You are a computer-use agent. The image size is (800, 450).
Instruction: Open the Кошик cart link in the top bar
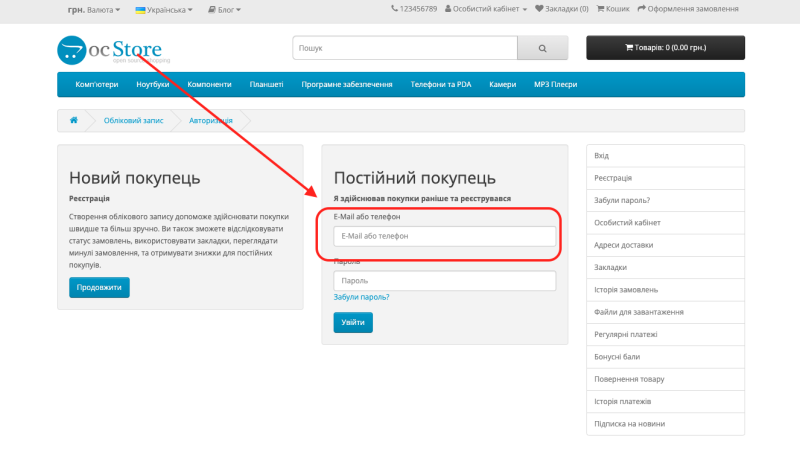click(x=613, y=9)
